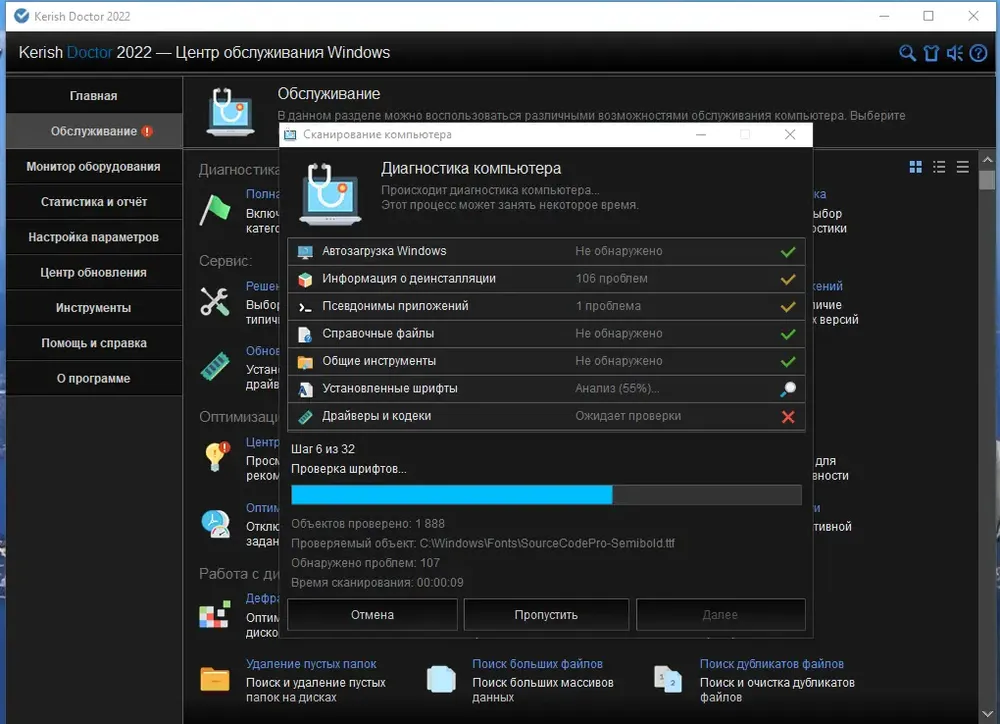Open help via the question mark icon
This screenshot has height=724, width=1000.
(978, 53)
